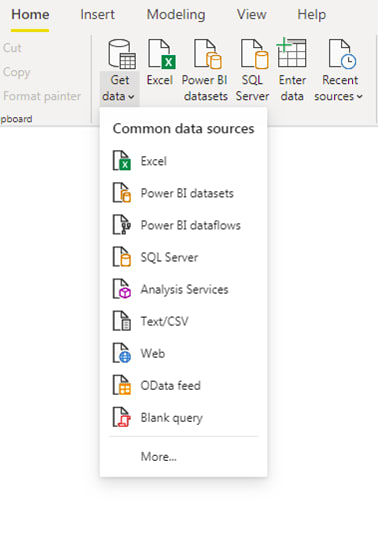Image resolution: width=378 pixels, height=538 pixels.
Task: Open the Help tab
Action: (311, 15)
